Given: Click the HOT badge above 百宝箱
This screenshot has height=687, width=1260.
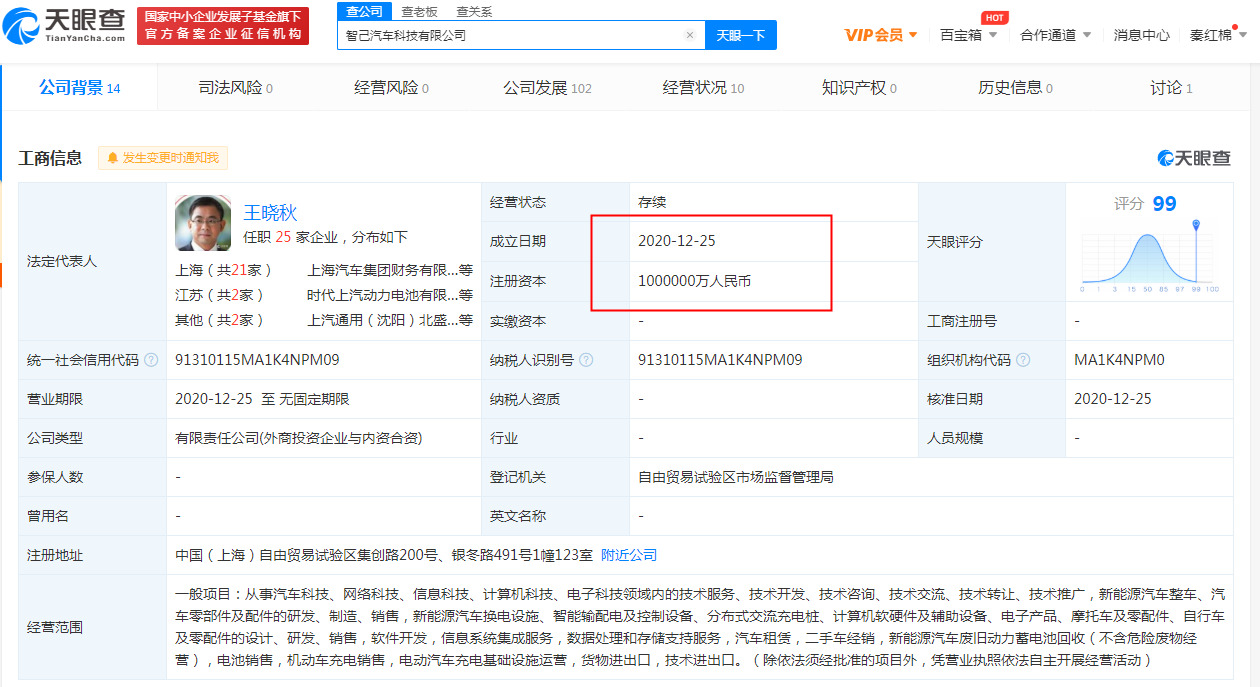Looking at the screenshot, I should click(994, 18).
